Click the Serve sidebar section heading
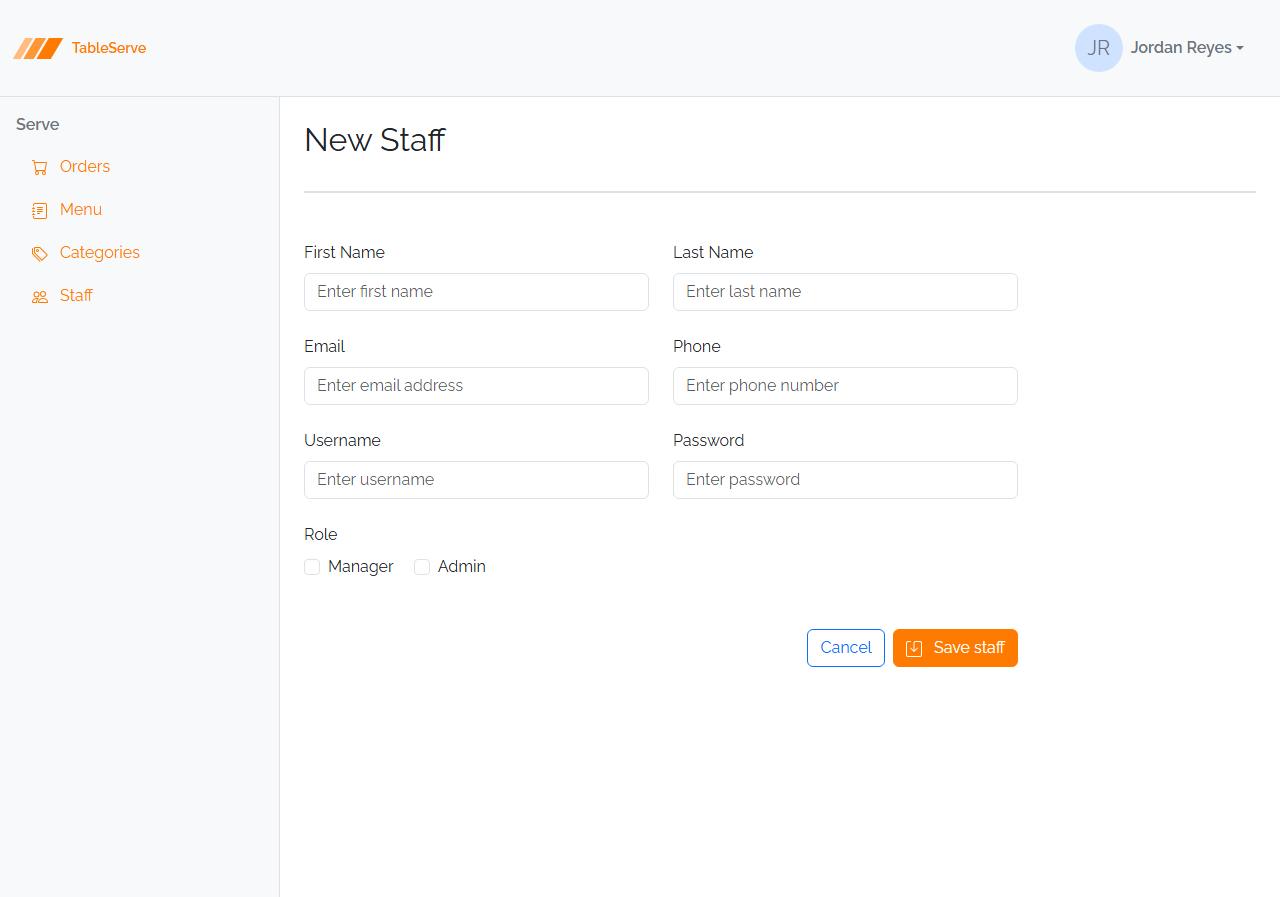1280x897 pixels. pyautogui.click(x=38, y=125)
